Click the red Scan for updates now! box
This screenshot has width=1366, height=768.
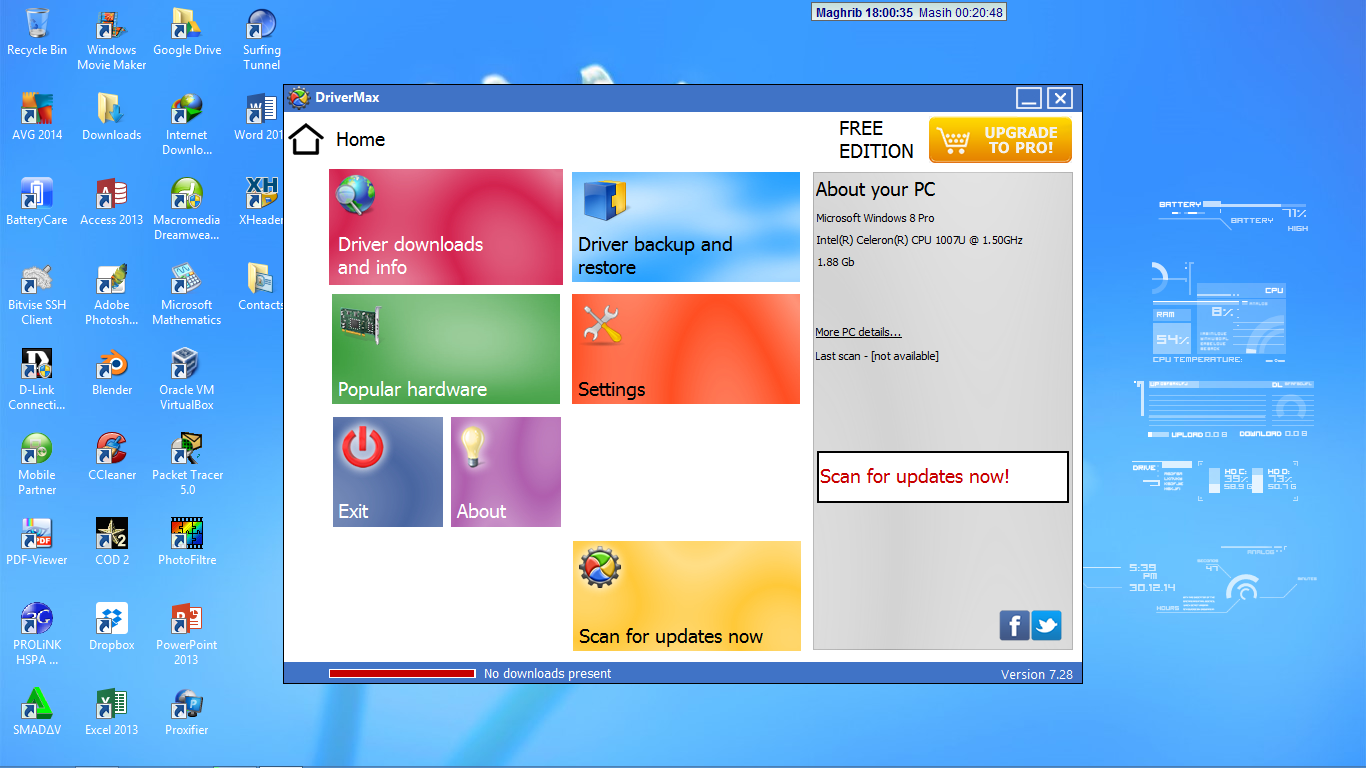[x=943, y=477]
